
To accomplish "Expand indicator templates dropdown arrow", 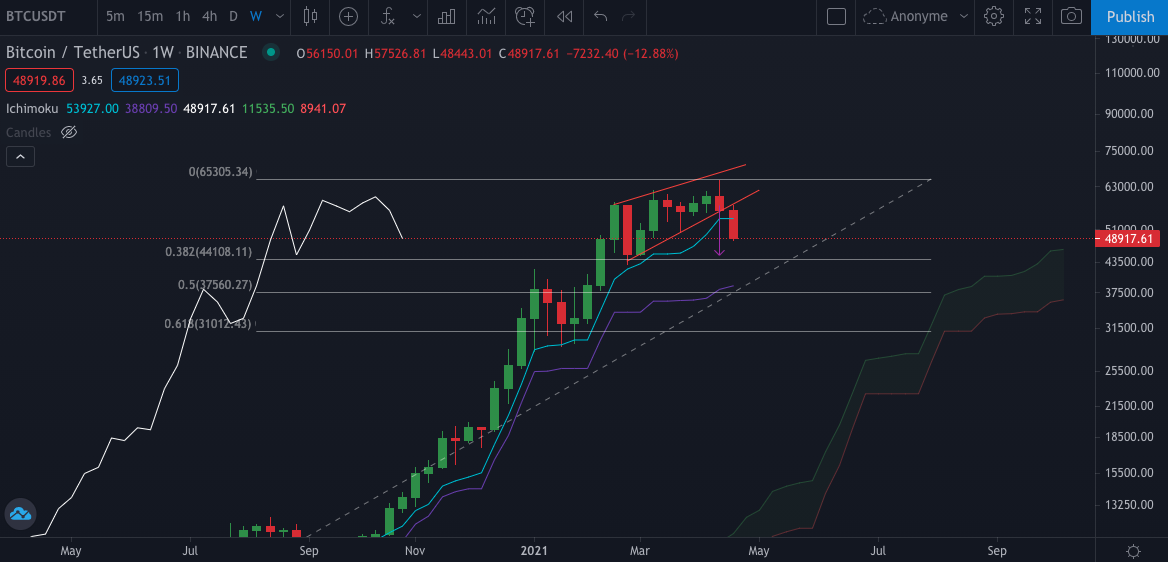I will tap(416, 16).
